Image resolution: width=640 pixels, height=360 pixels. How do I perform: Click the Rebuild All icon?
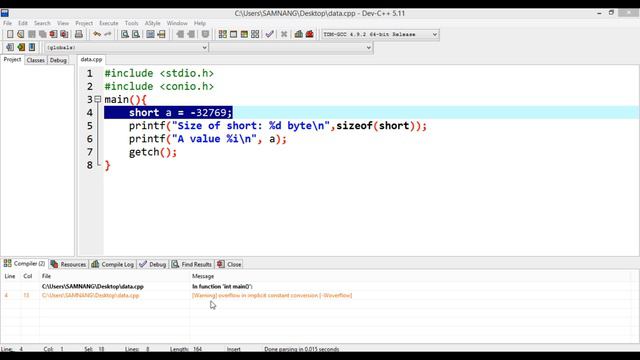[255, 34]
